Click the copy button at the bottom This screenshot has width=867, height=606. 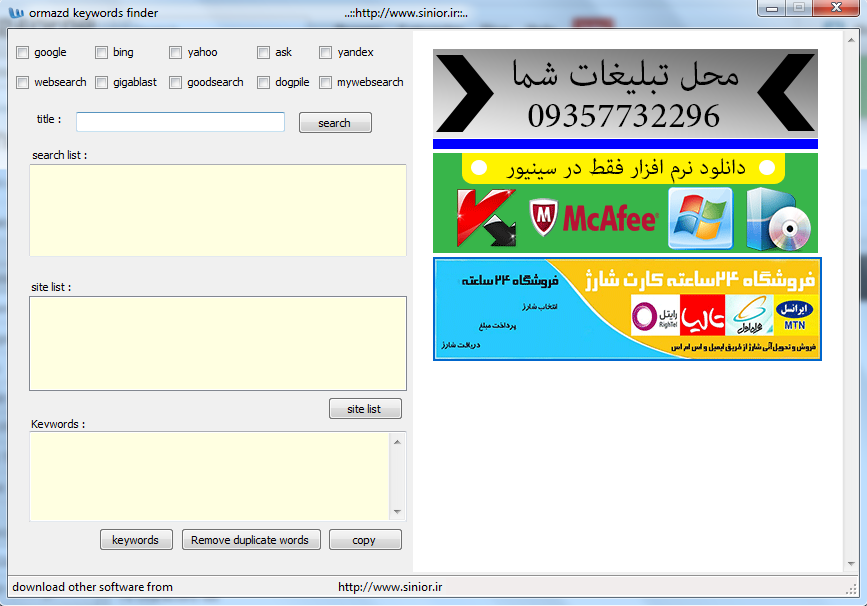(x=365, y=539)
